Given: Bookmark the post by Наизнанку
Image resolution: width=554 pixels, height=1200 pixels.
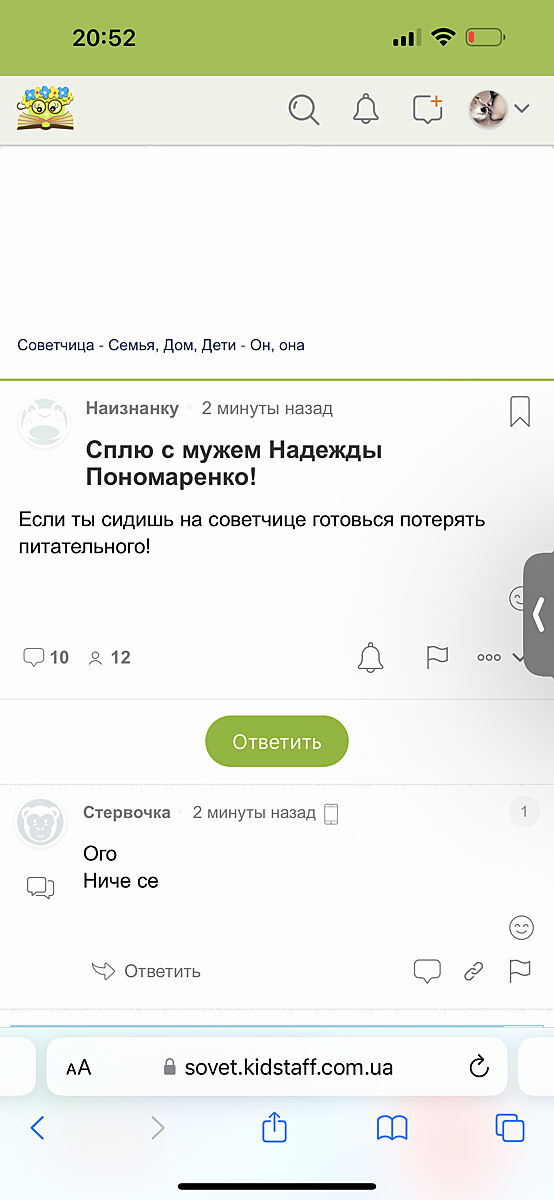Looking at the screenshot, I should pos(520,411).
